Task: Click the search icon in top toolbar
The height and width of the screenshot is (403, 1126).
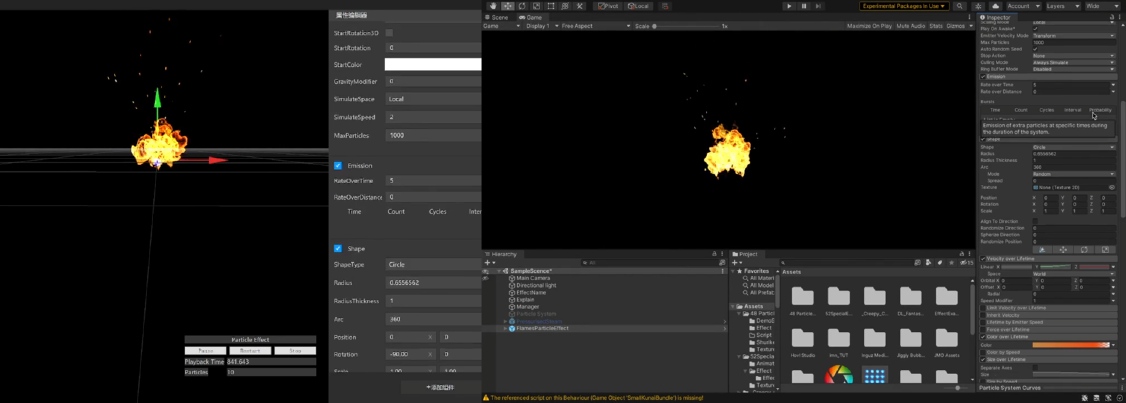Action: point(960,6)
